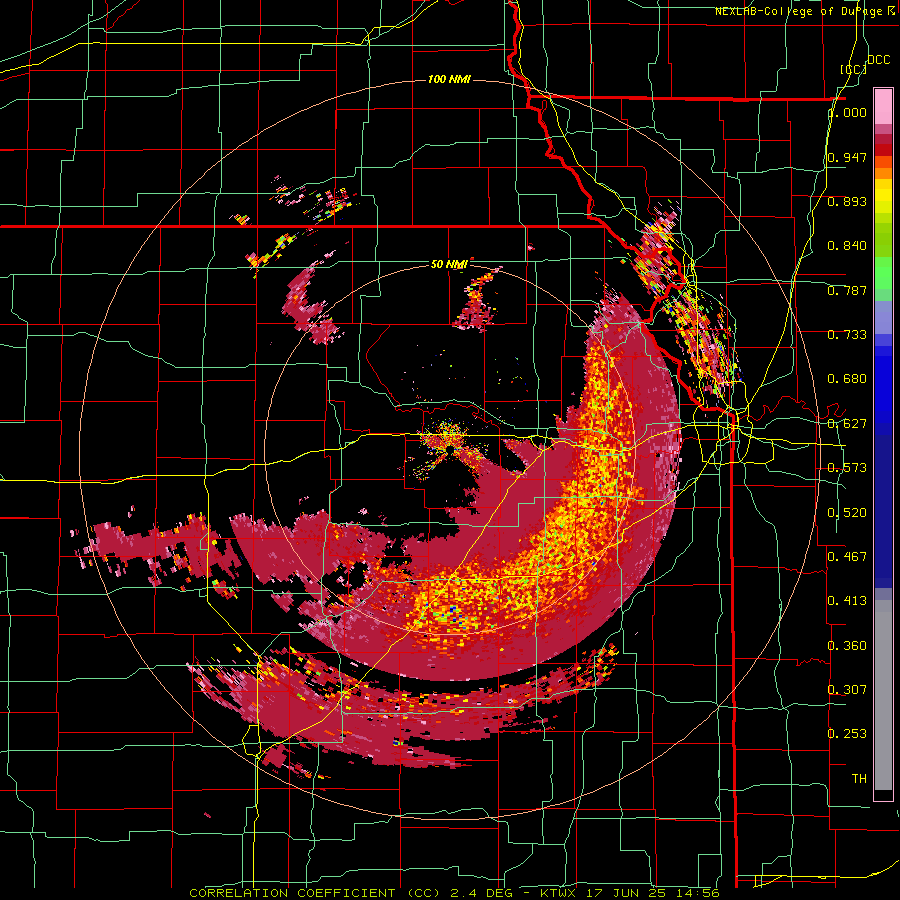
Task: Click the 14:56 time stamp
Action: tap(700, 893)
